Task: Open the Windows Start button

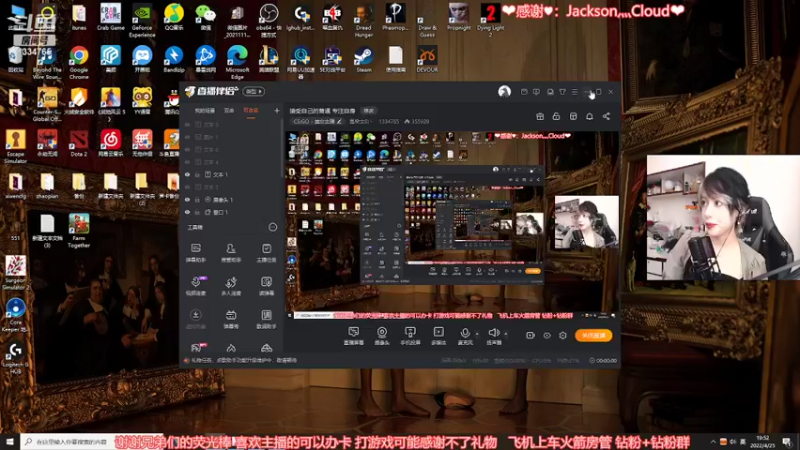Action: pos(10,441)
